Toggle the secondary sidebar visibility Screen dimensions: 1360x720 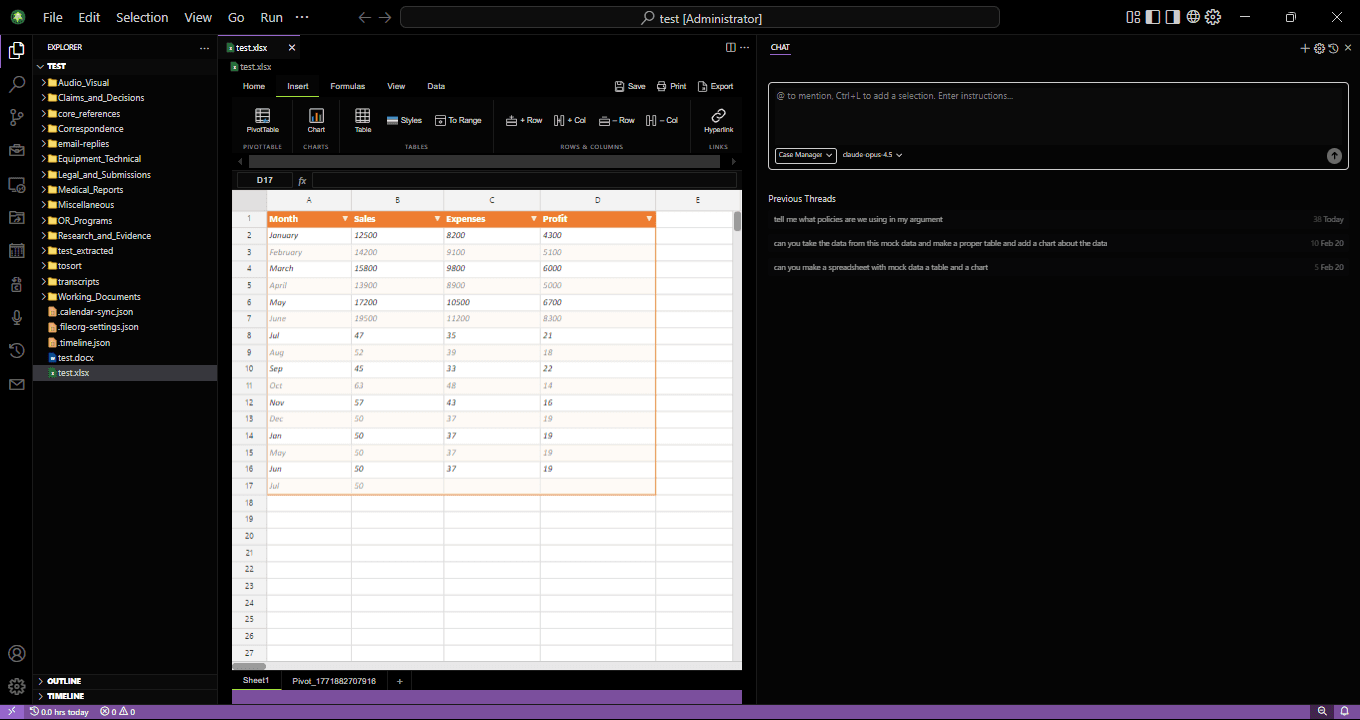(1172, 17)
